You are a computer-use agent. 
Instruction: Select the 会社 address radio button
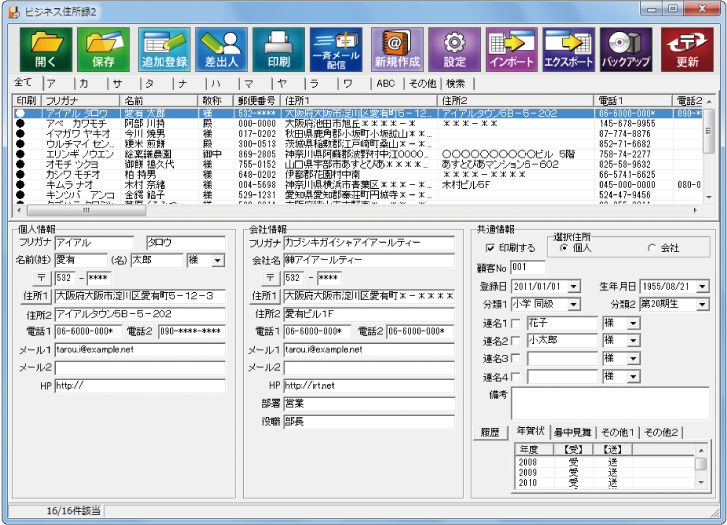point(652,248)
